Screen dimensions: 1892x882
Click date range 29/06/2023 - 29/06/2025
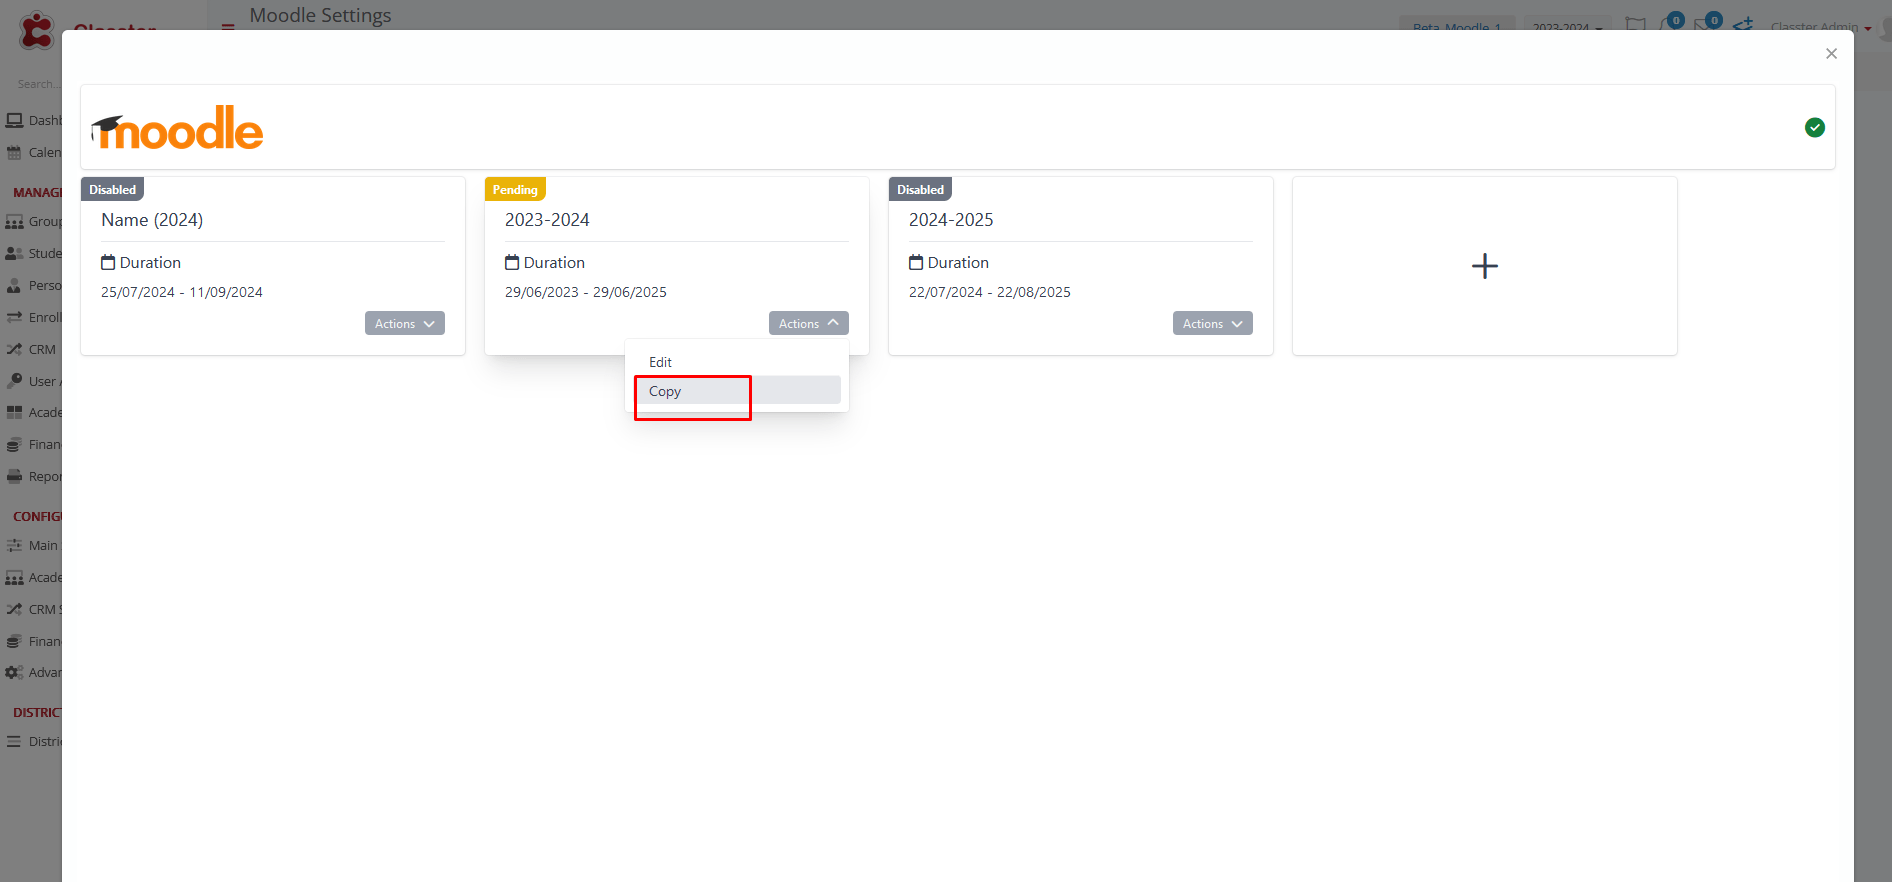[x=586, y=292]
